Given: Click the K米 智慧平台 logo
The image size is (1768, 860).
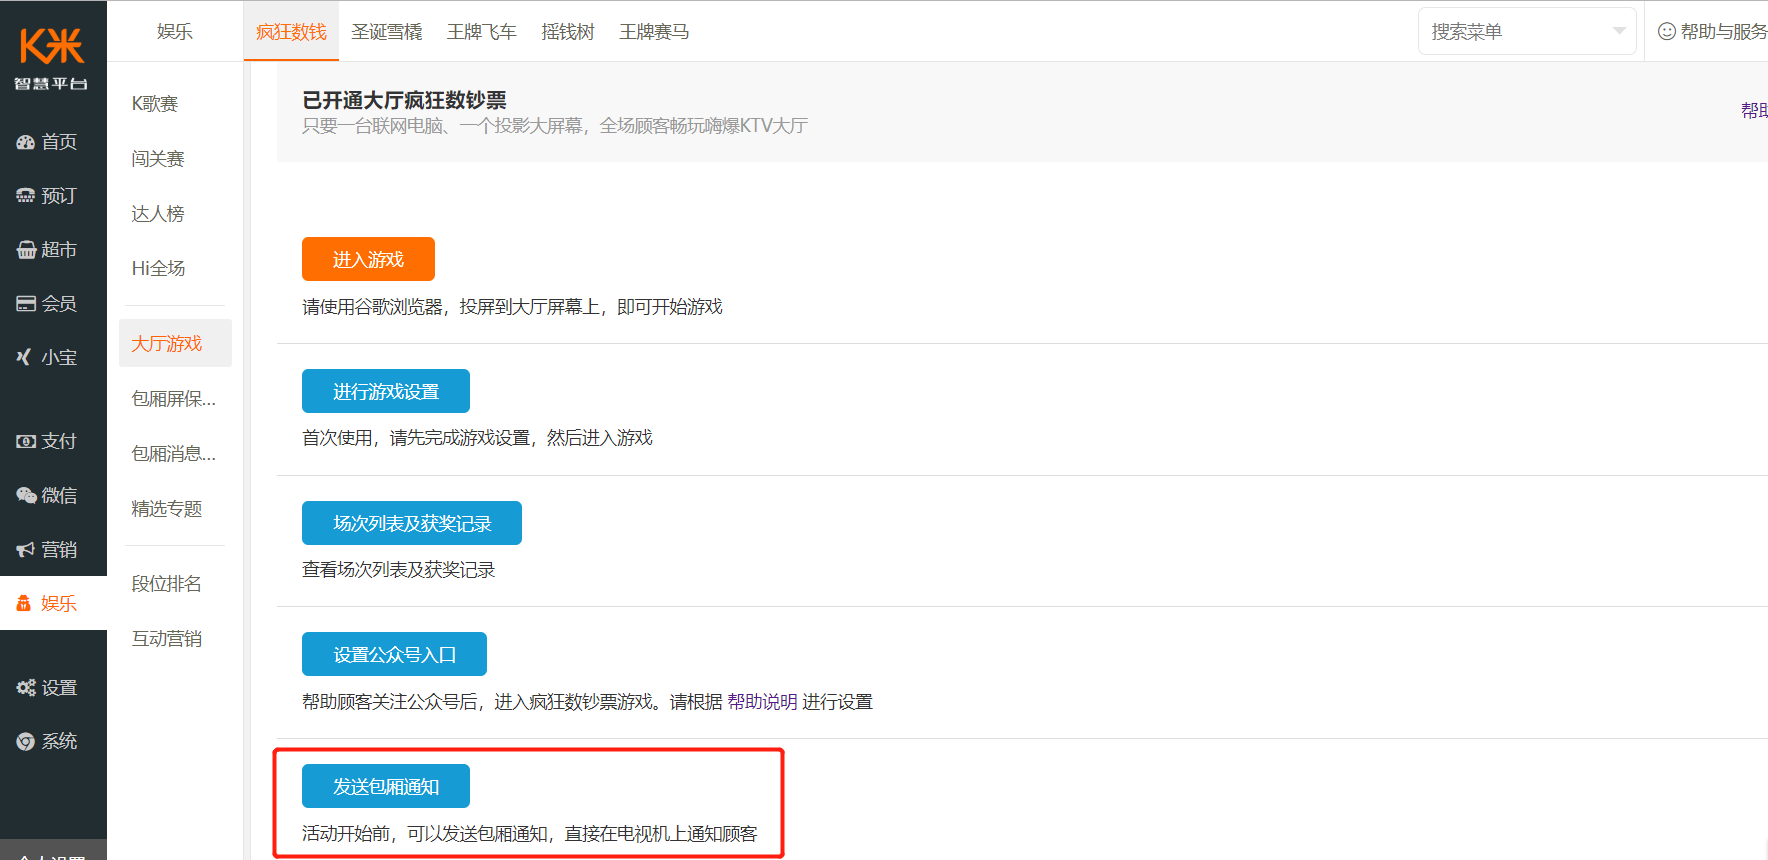Looking at the screenshot, I should tap(52, 59).
